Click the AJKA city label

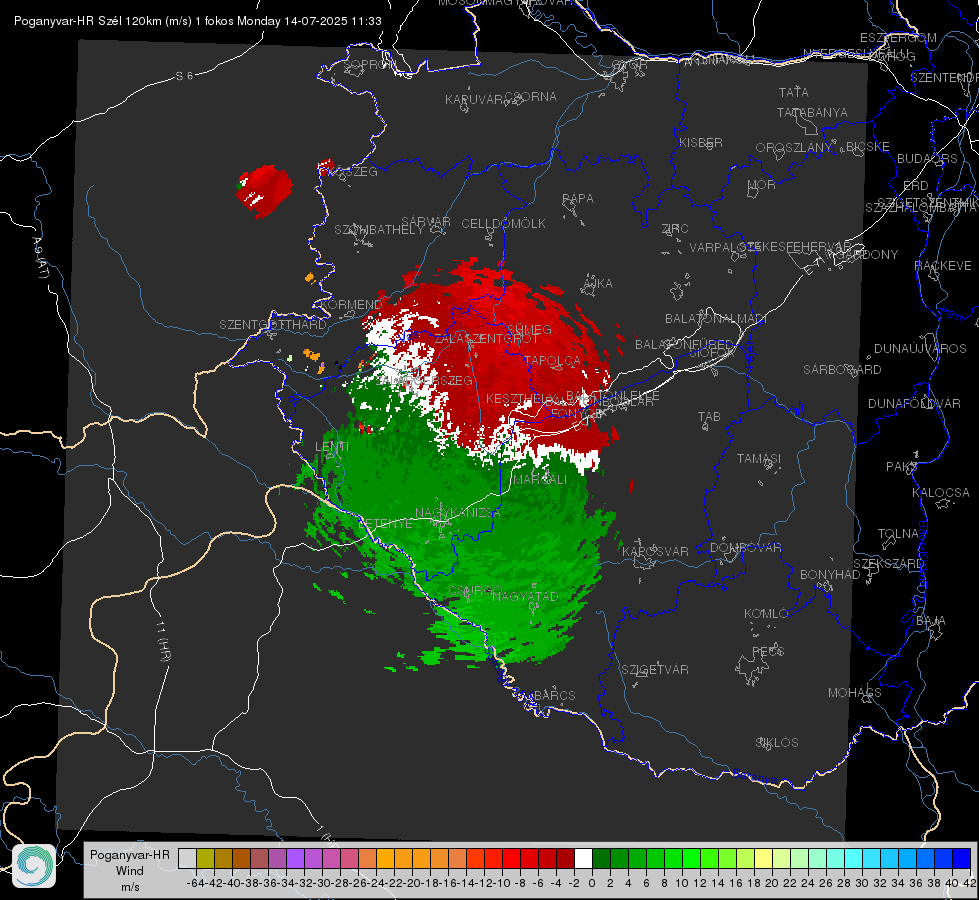598,284
